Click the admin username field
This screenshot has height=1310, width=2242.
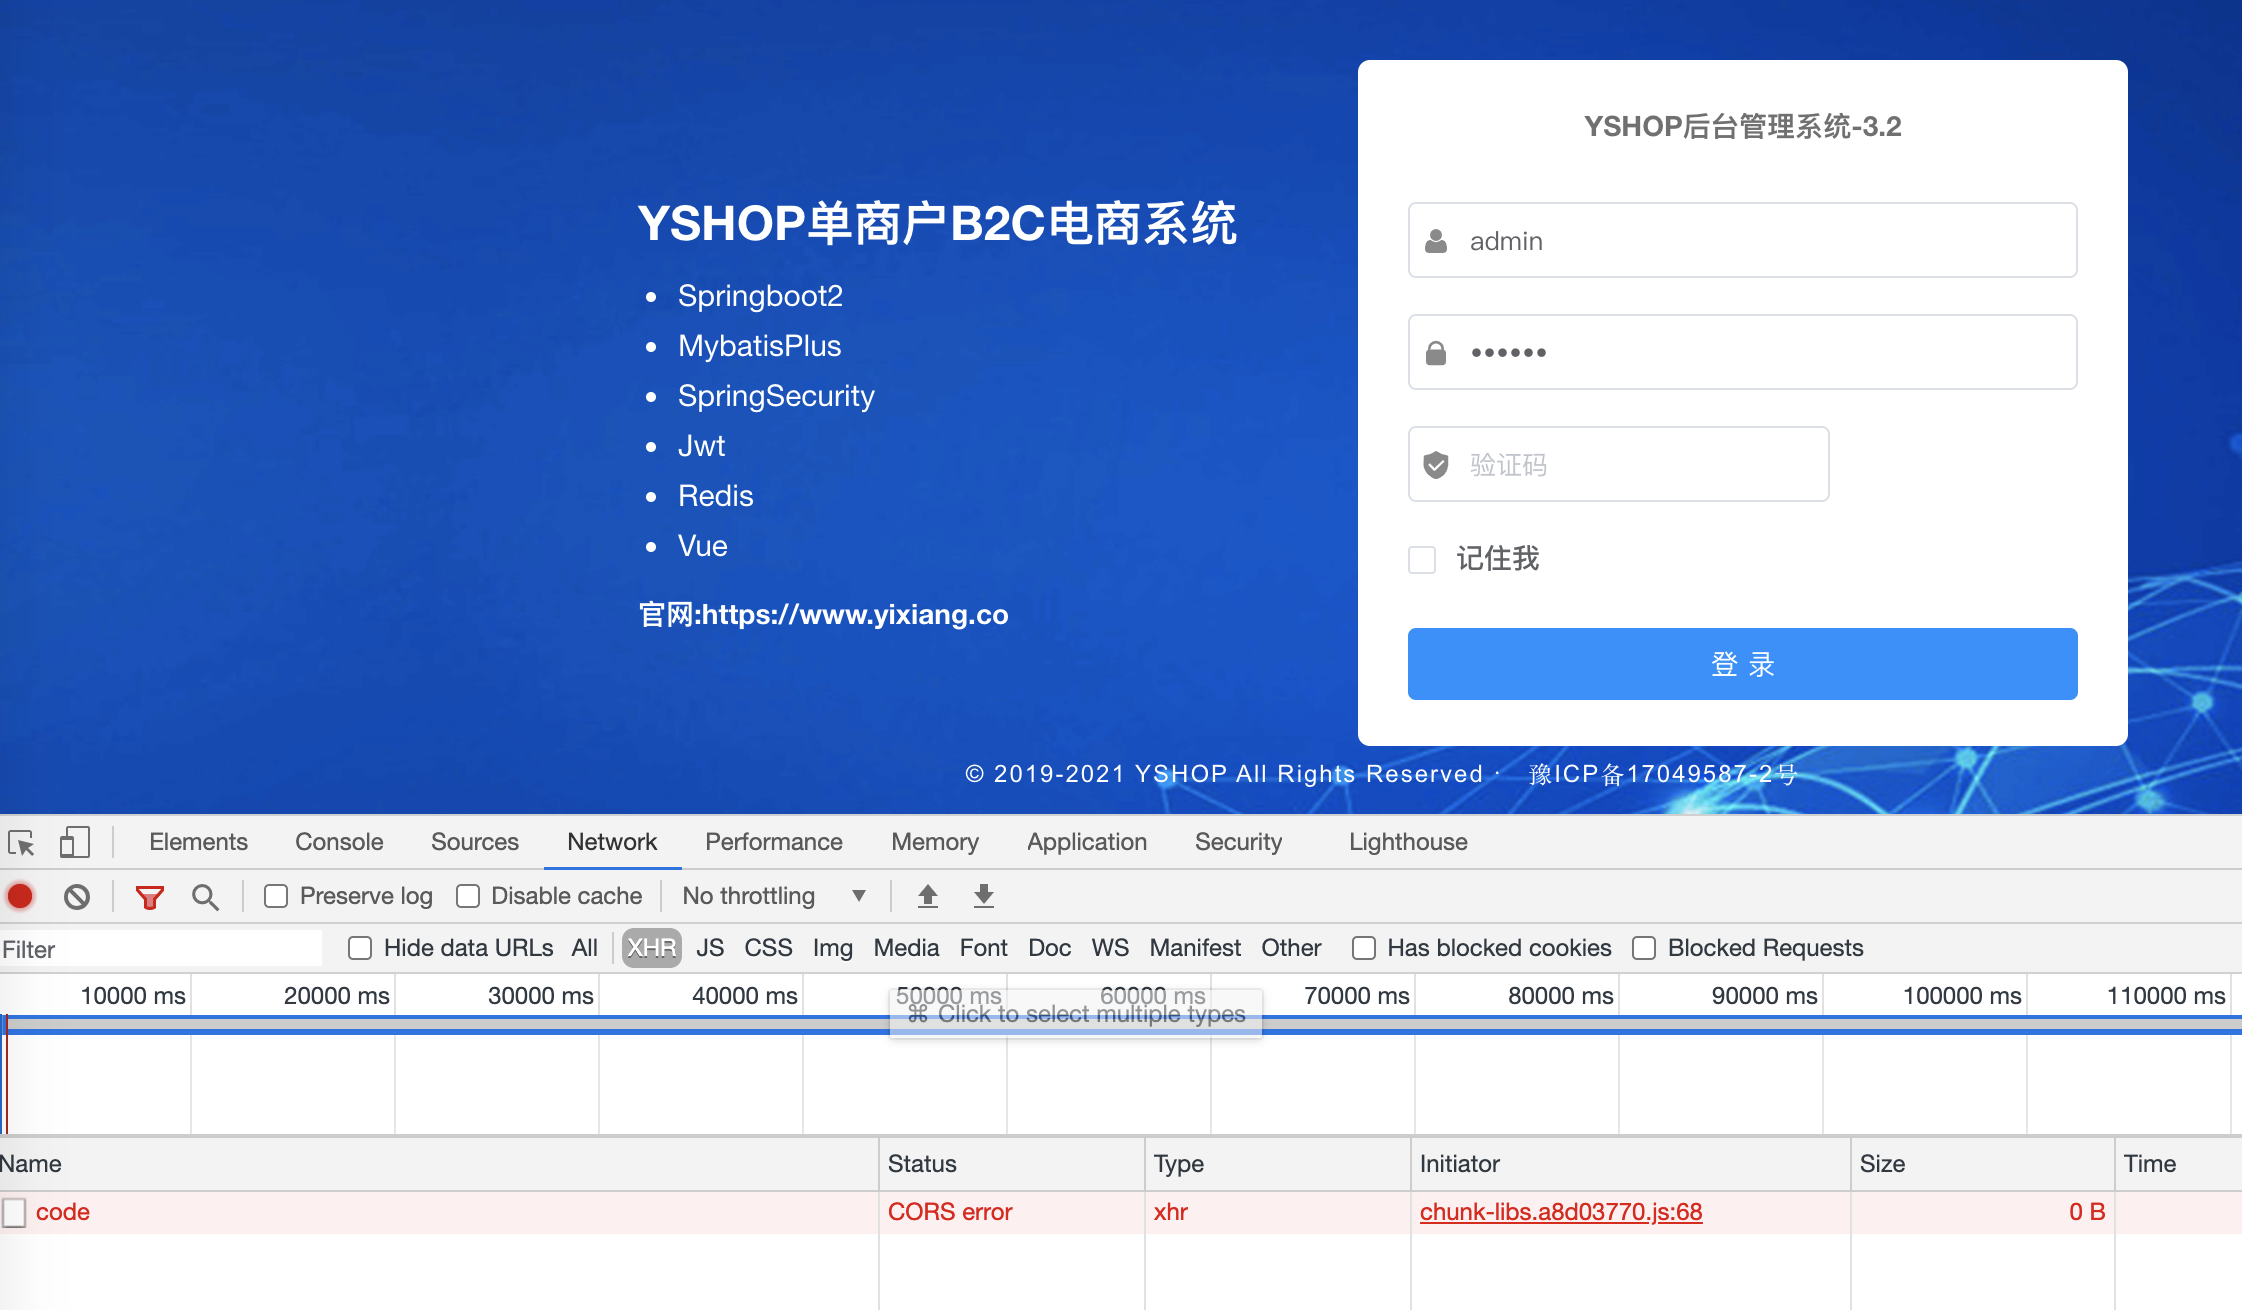1742,241
